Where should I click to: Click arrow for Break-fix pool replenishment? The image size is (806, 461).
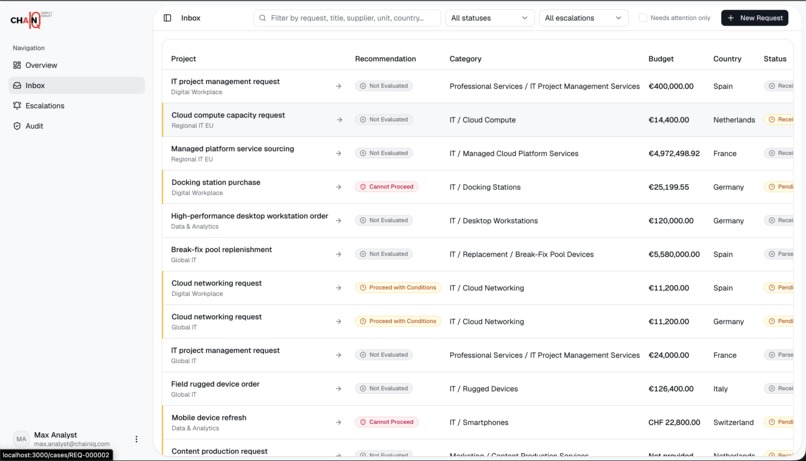[x=338, y=254]
